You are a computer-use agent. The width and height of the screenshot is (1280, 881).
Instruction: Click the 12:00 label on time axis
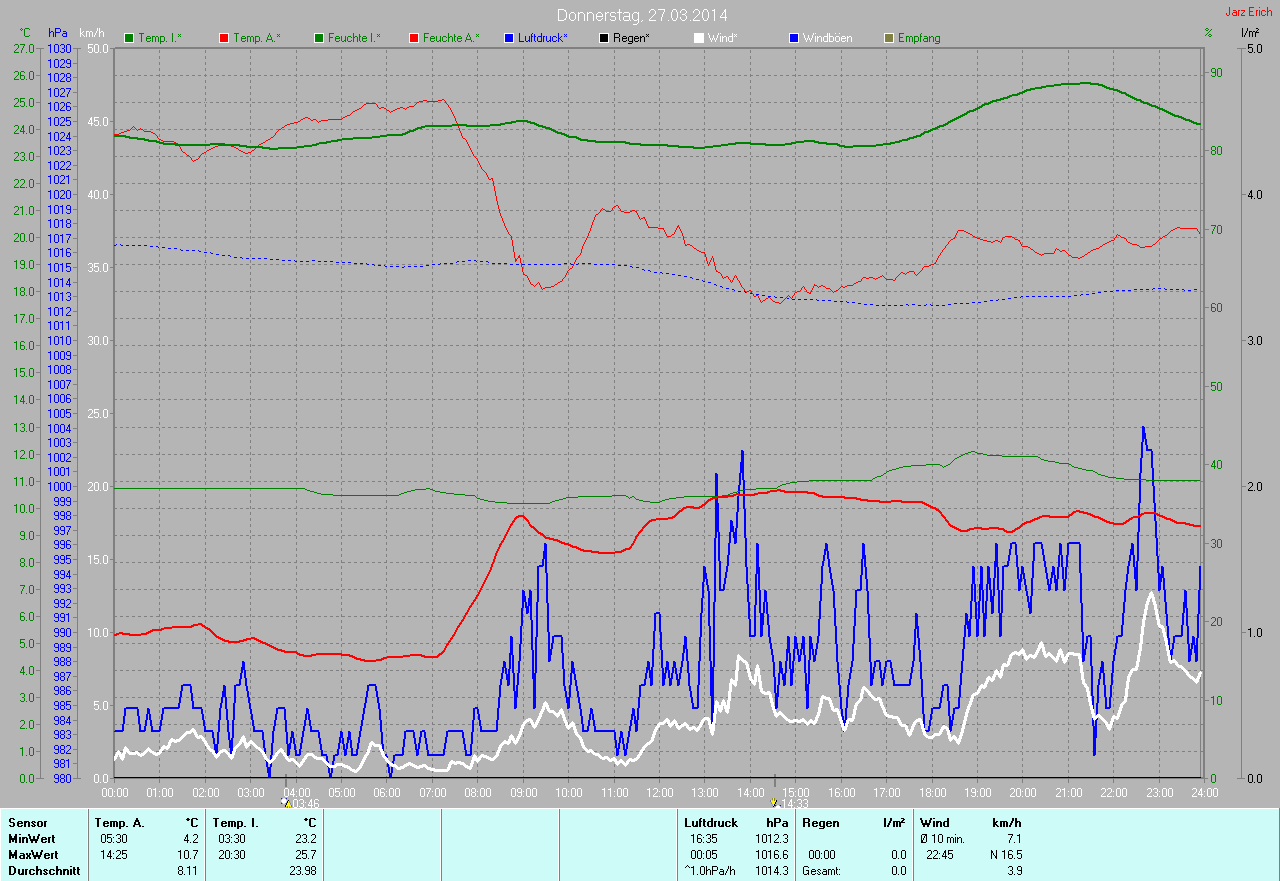660,793
